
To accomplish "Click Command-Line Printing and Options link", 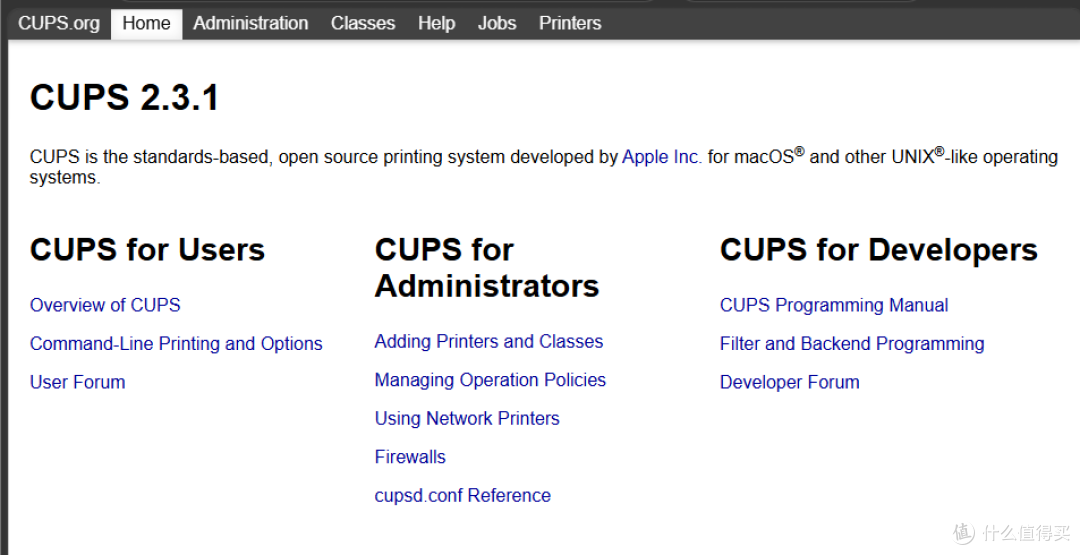I will click(176, 344).
